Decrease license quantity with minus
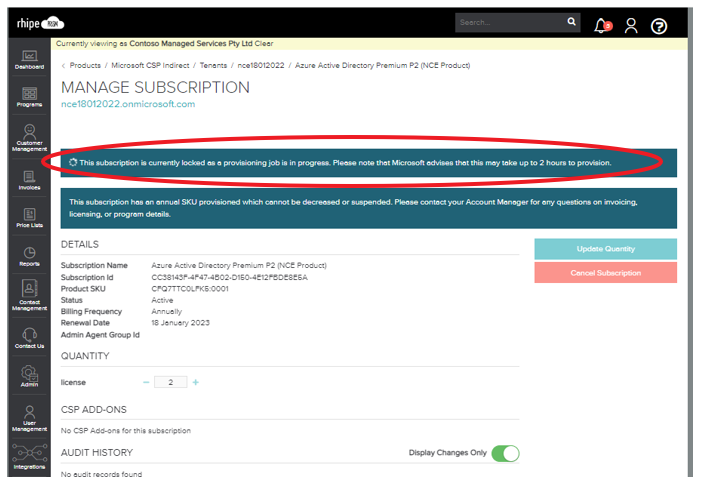Screen dimensions: 708x486 point(146,382)
